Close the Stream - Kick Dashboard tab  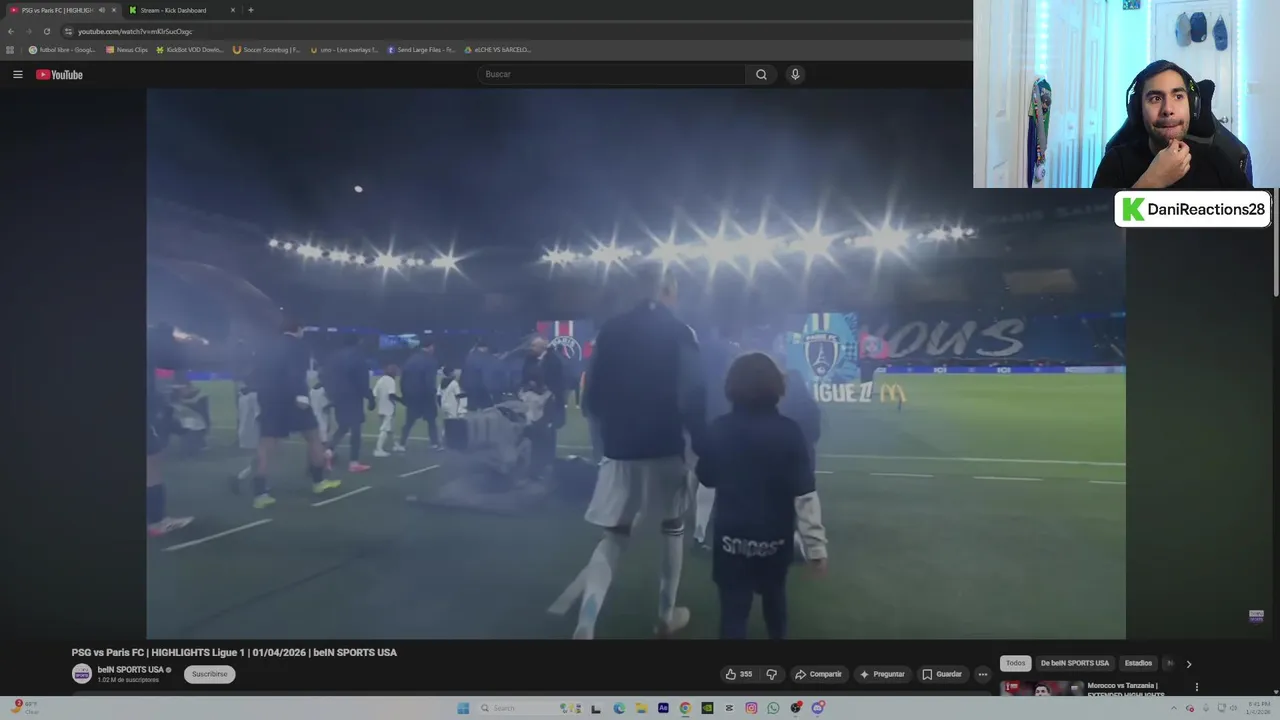pos(233,10)
